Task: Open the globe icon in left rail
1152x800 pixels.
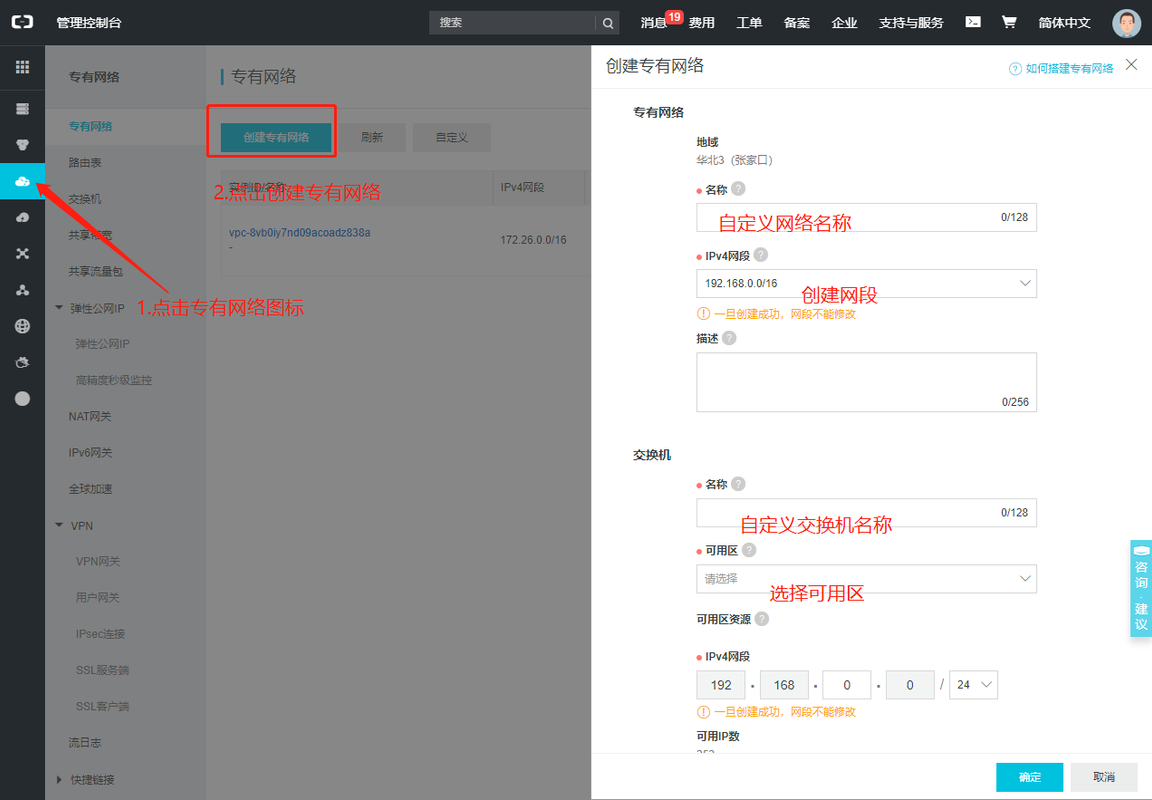Action: [22, 326]
